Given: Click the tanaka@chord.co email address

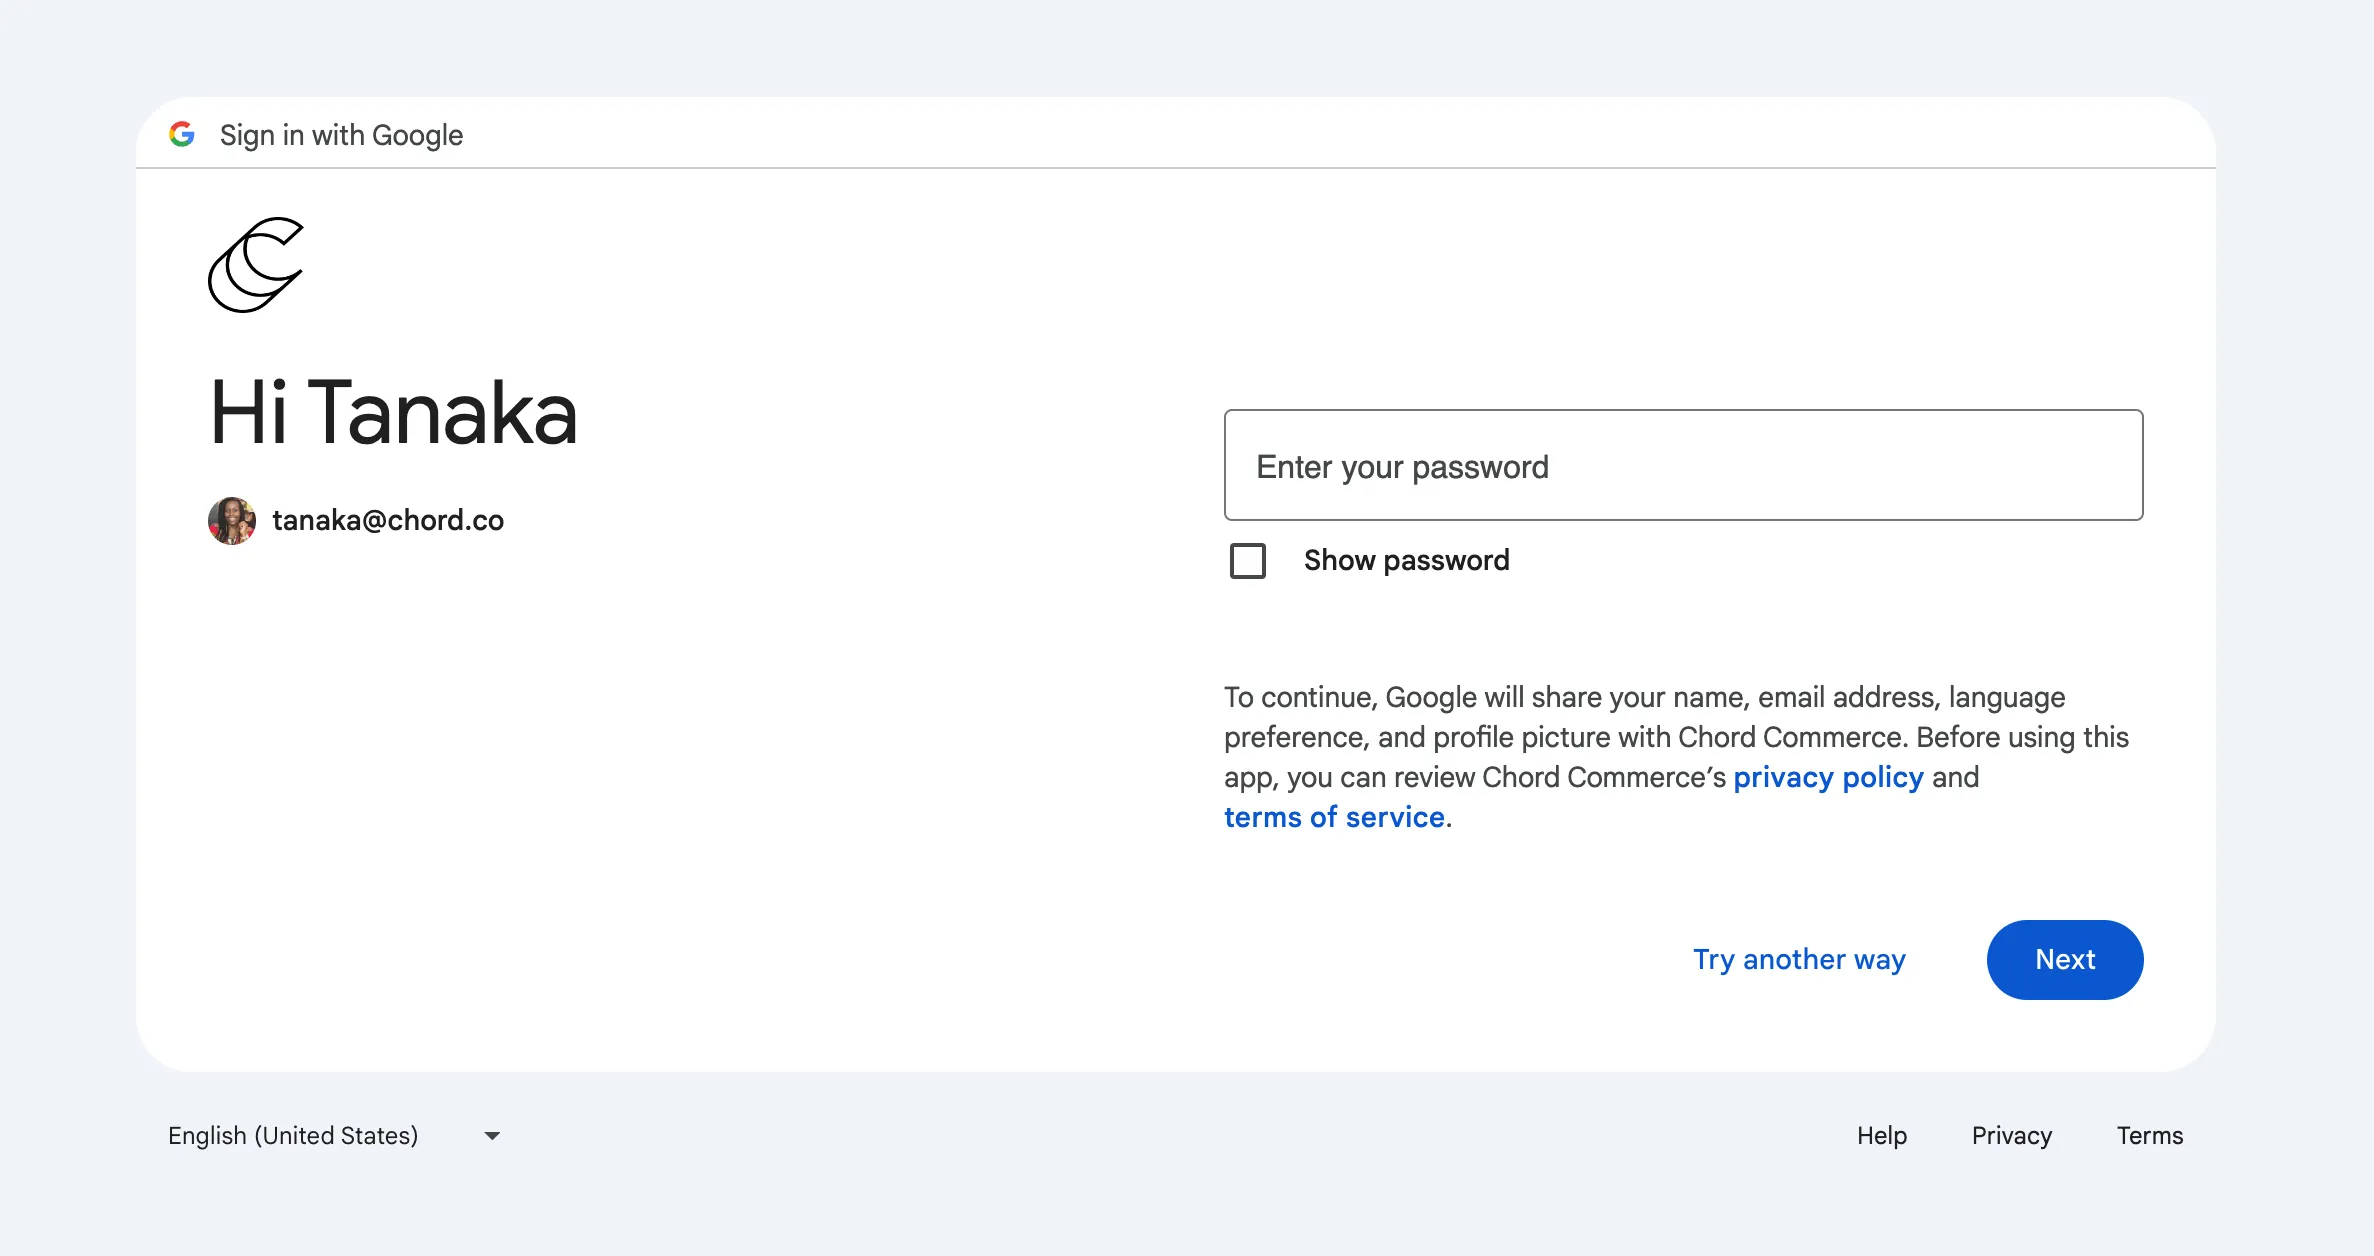Looking at the screenshot, I should point(388,521).
